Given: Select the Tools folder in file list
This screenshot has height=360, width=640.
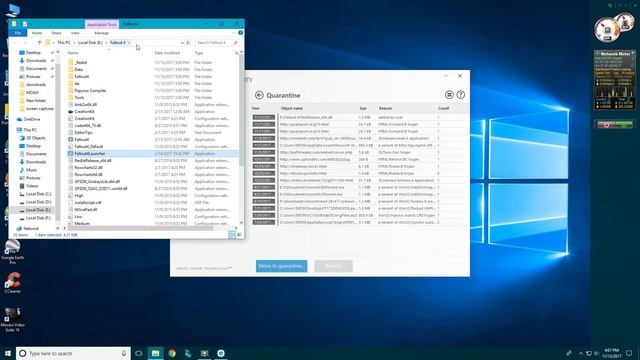Looking at the screenshot, I should 79,98.
